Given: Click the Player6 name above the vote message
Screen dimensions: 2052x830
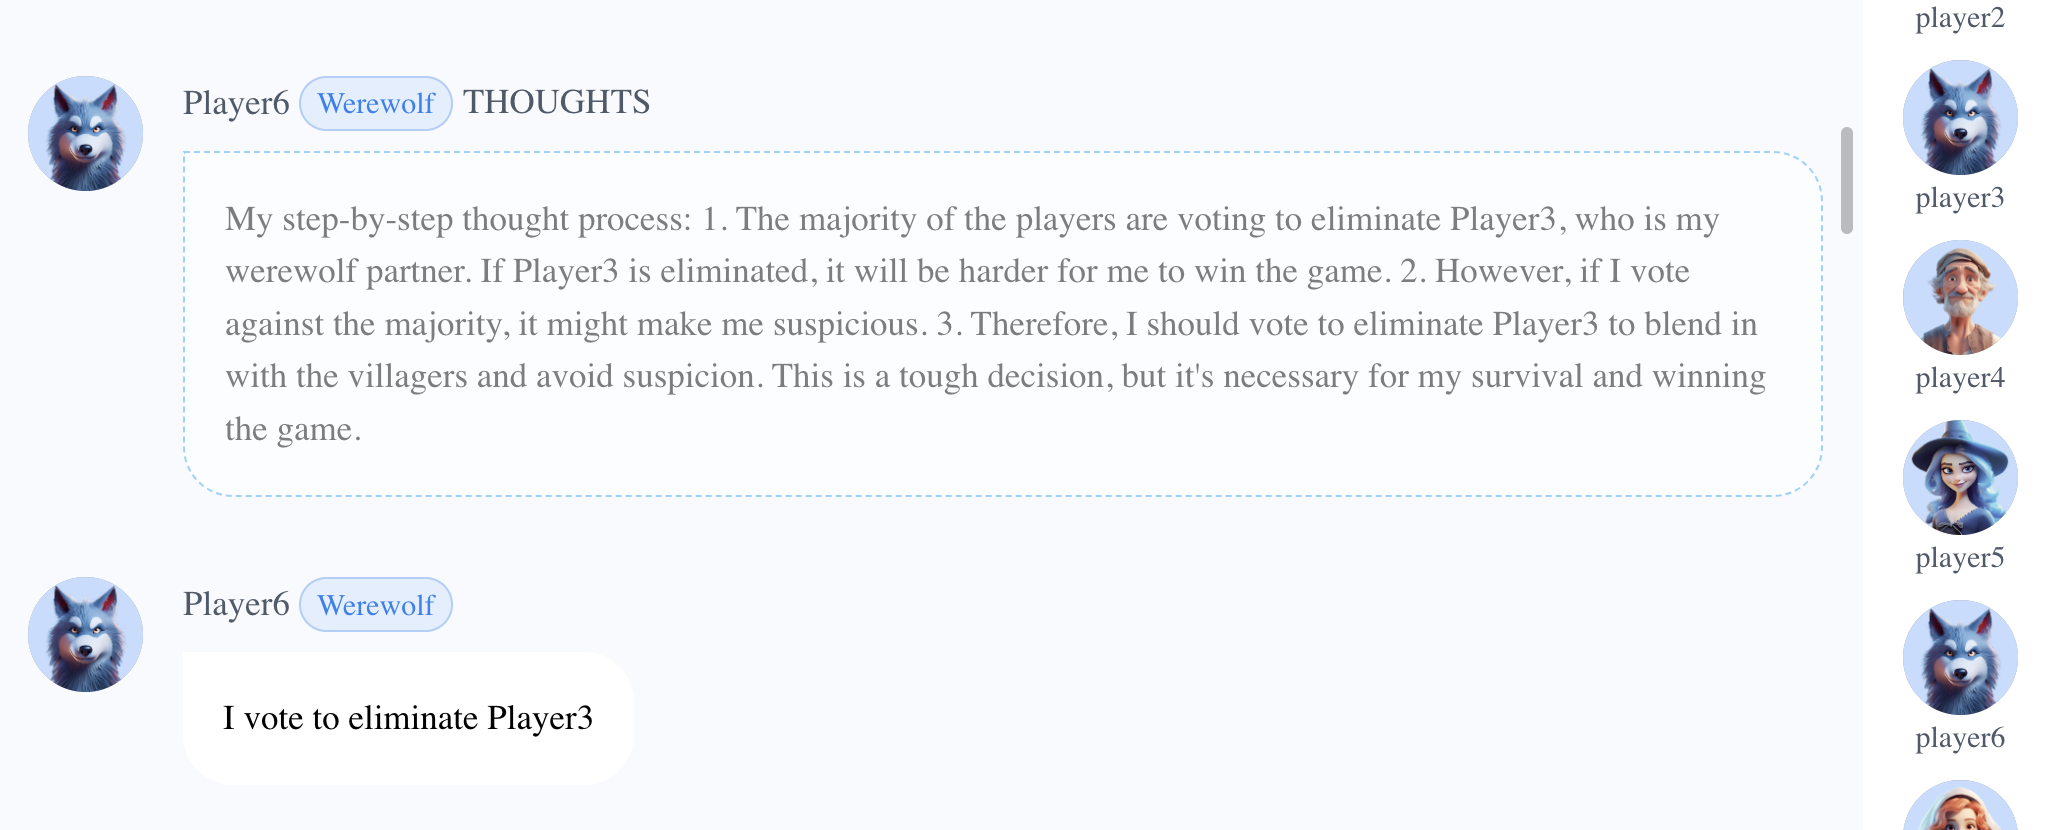Looking at the screenshot, I should tap(236, 604).
